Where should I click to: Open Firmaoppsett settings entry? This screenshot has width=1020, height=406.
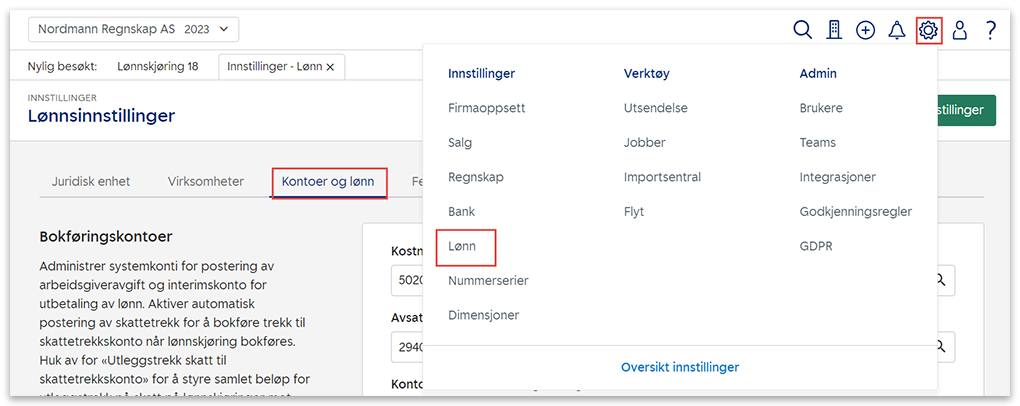486,108
